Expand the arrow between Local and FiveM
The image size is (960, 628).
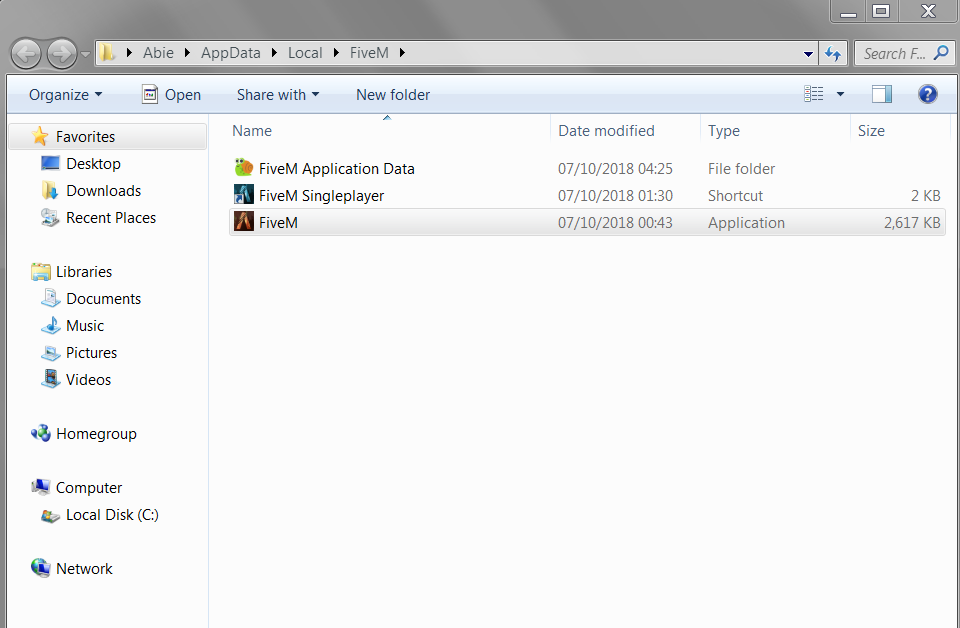[x=336, y=53]
